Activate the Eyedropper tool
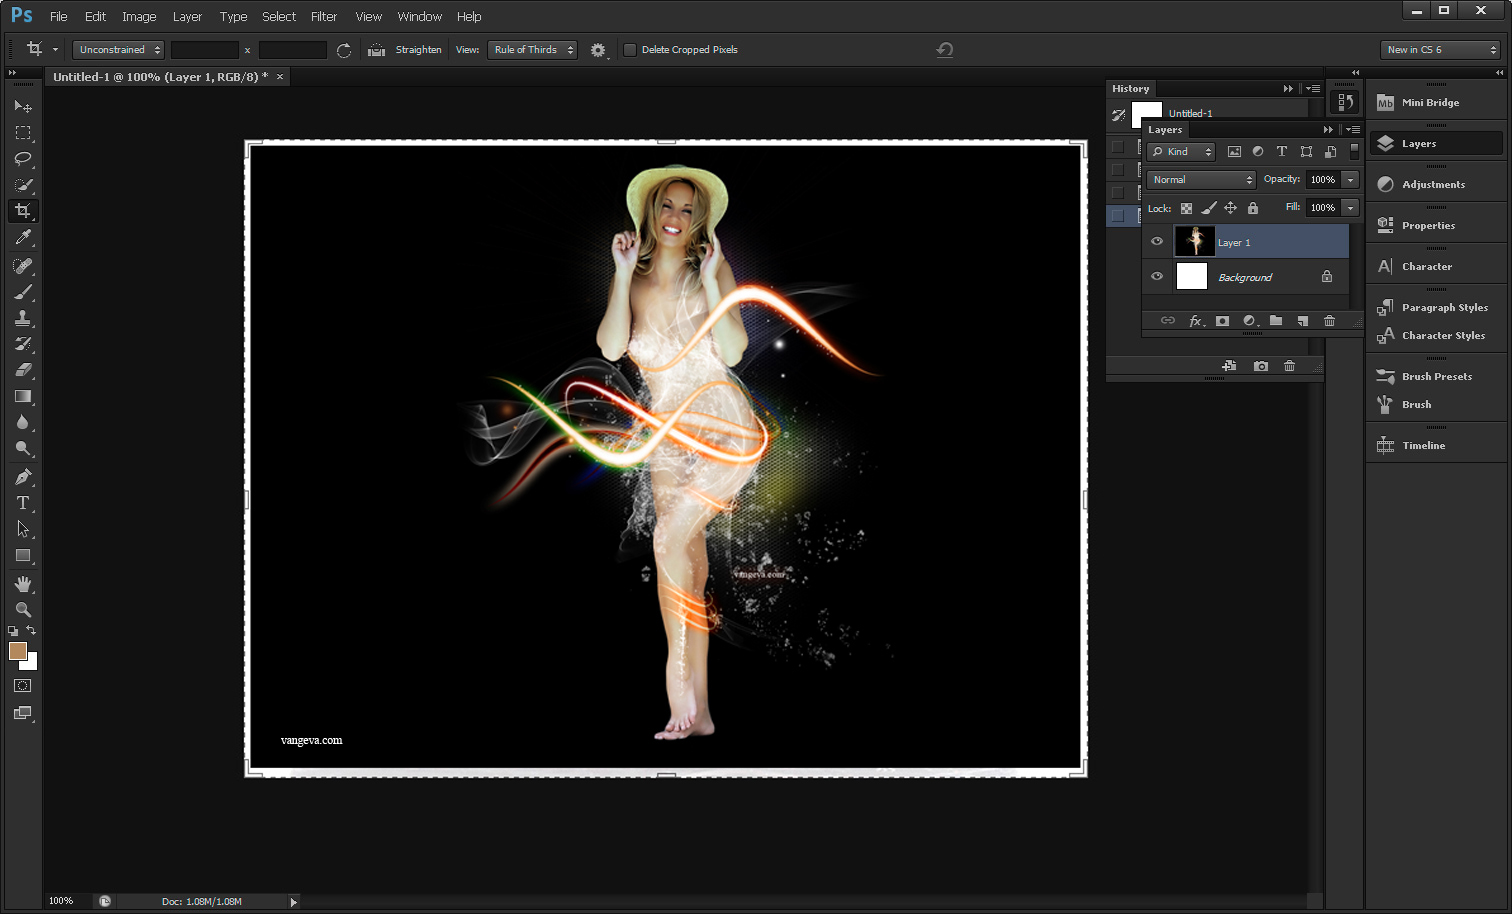The height and width of the screenshot is (914, 1512). coord(23,237)
